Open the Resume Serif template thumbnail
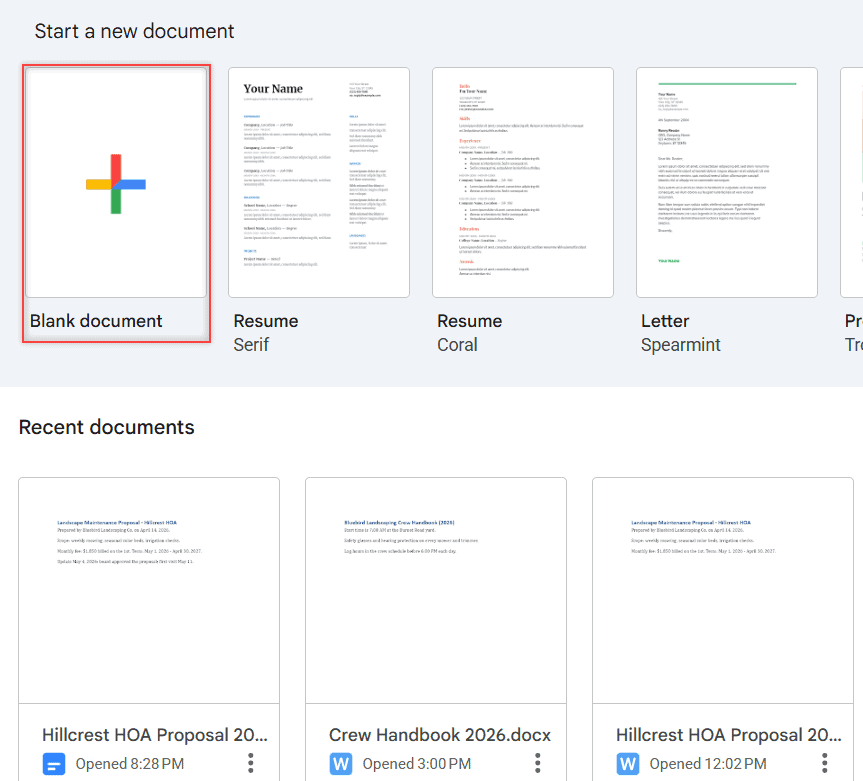 pos(319,182)
